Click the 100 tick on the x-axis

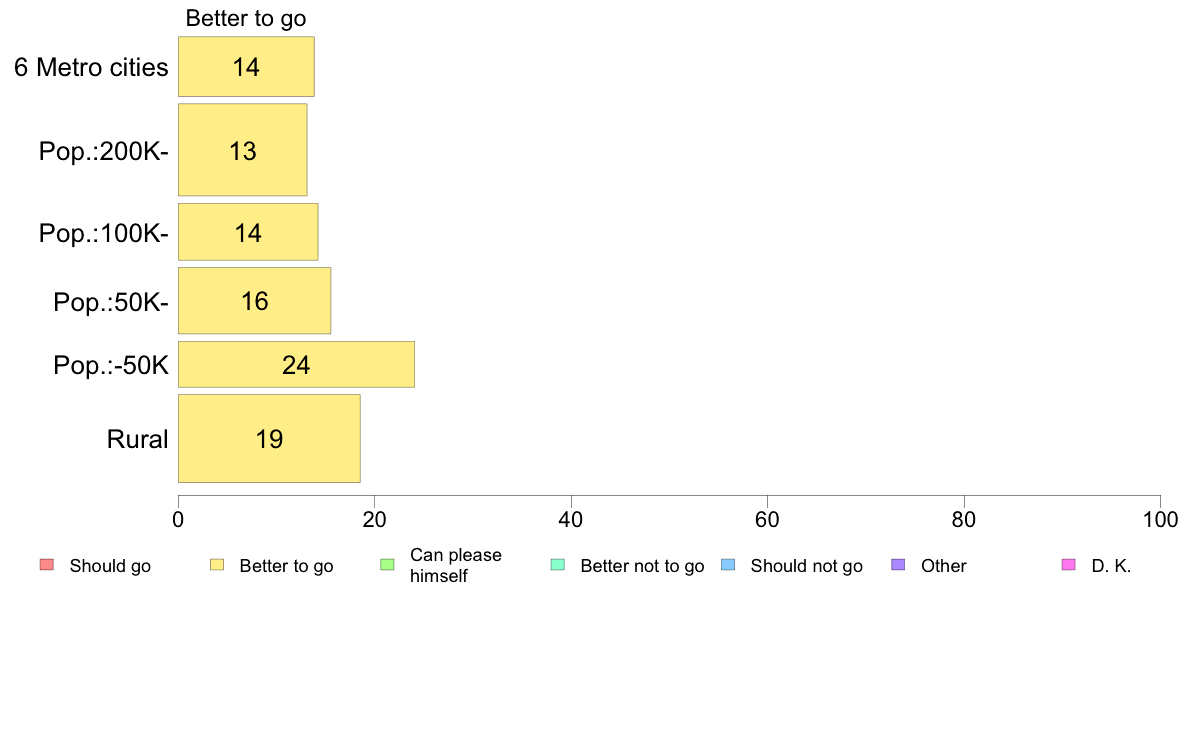coord(1160,519)
